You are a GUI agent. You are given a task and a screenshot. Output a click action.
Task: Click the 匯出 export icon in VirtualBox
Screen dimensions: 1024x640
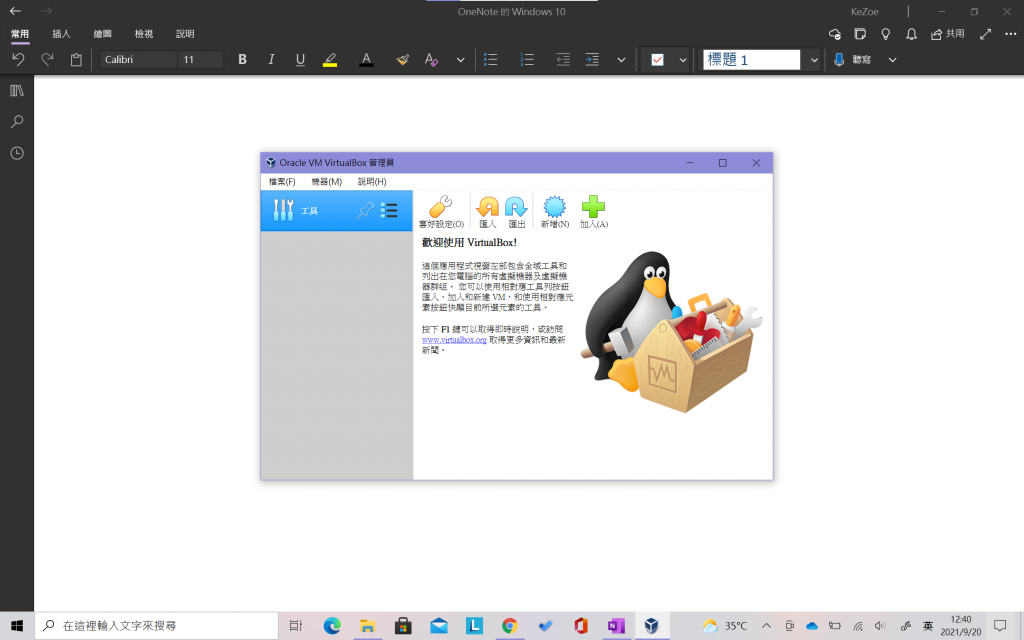[x=517, y=212]
